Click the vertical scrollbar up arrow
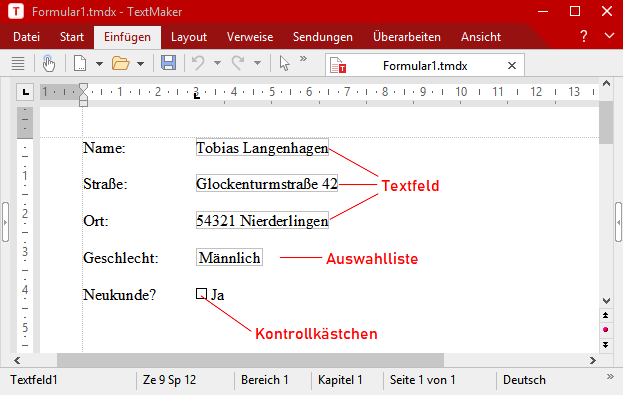623x395 pixels. pos(606,83)
